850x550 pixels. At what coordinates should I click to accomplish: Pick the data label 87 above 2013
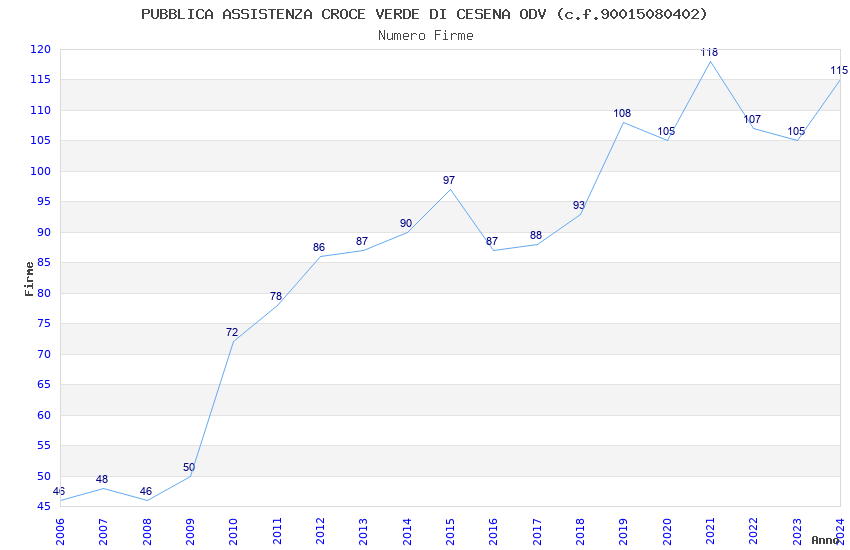(x=362, y=242)
